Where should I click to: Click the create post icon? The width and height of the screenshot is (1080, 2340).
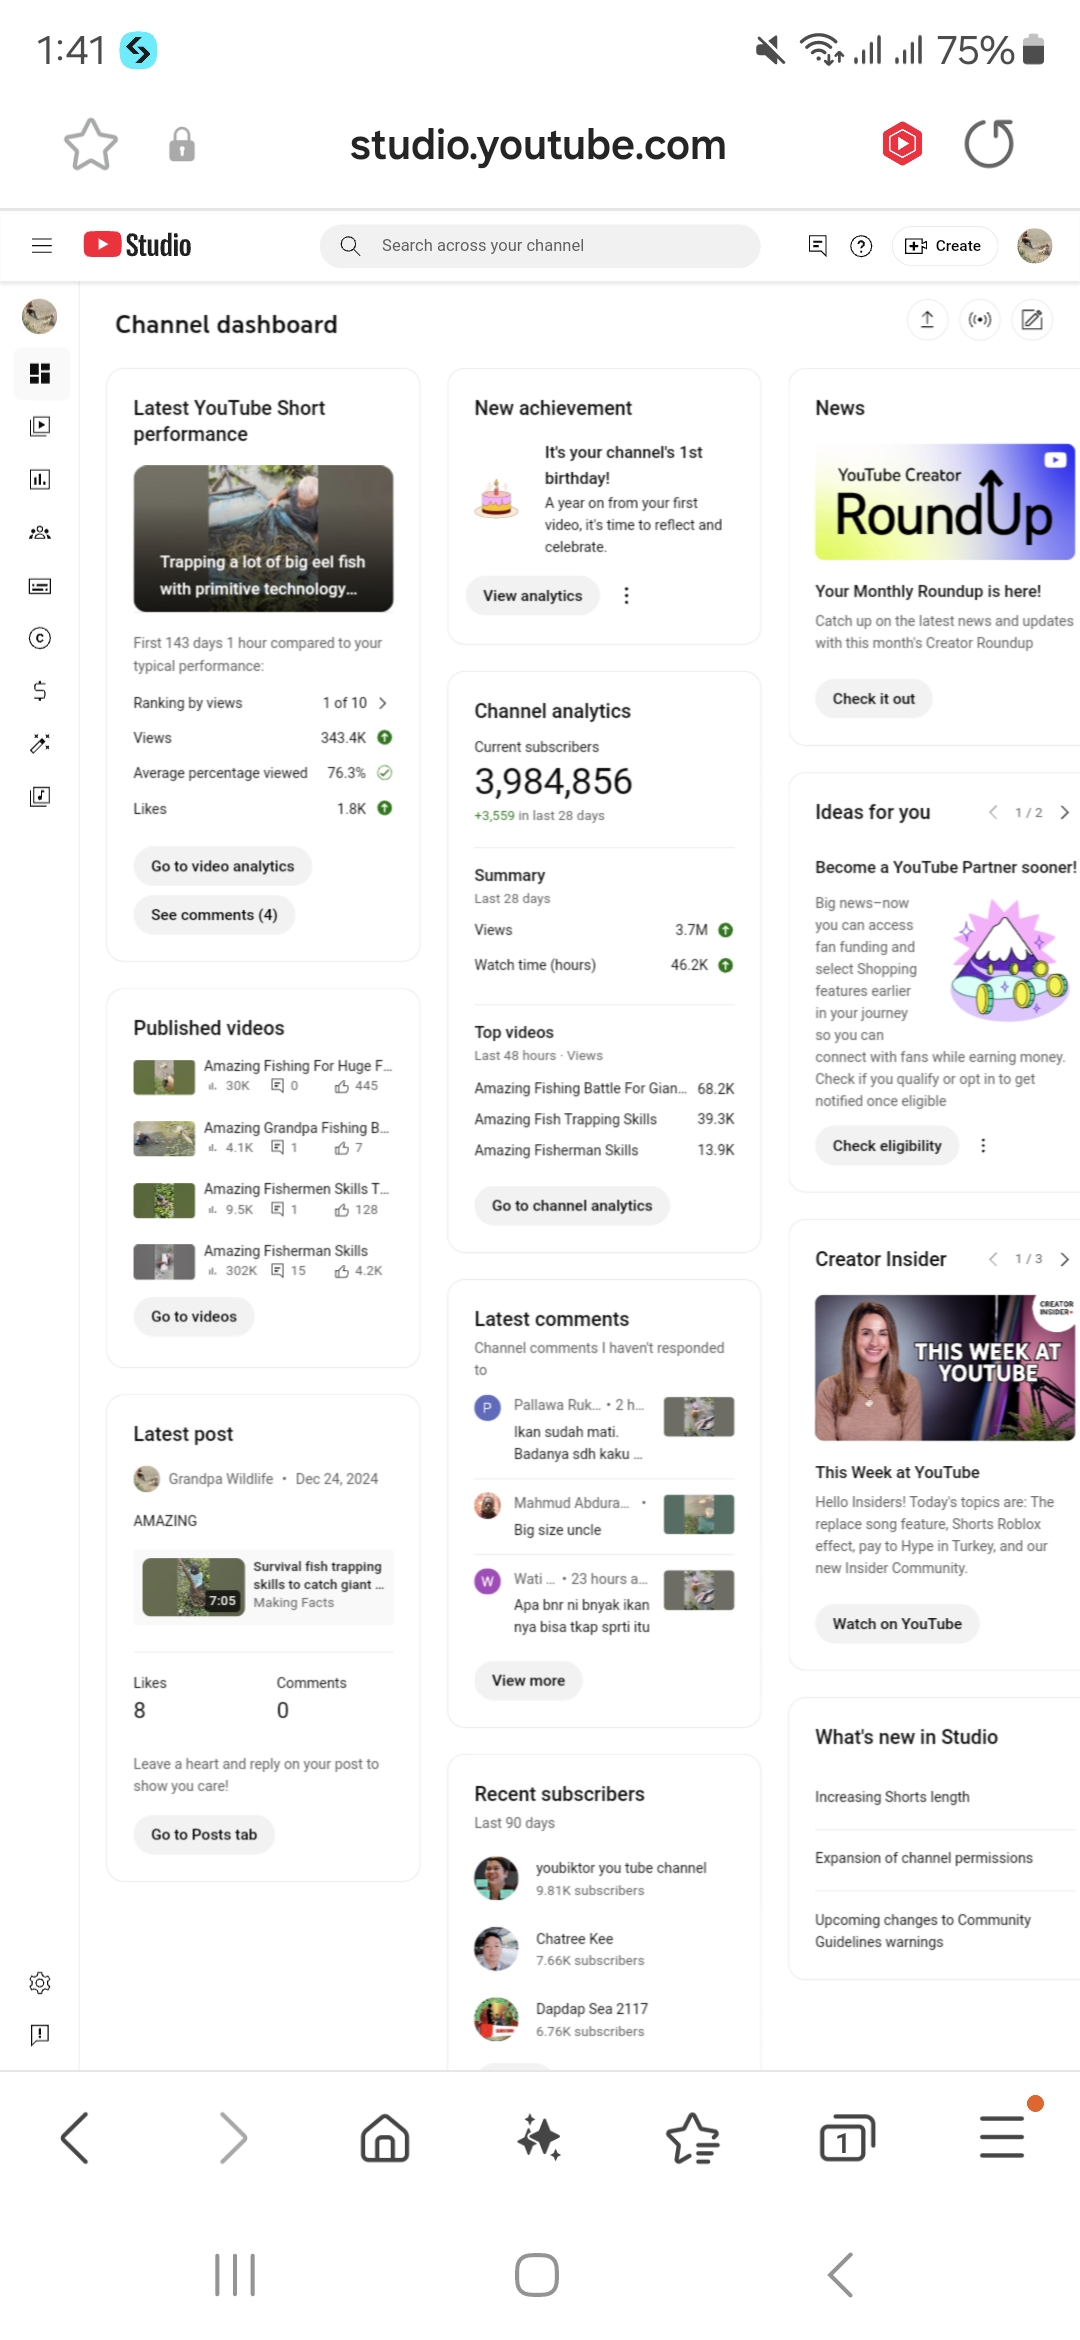(x=1032, y=320)
